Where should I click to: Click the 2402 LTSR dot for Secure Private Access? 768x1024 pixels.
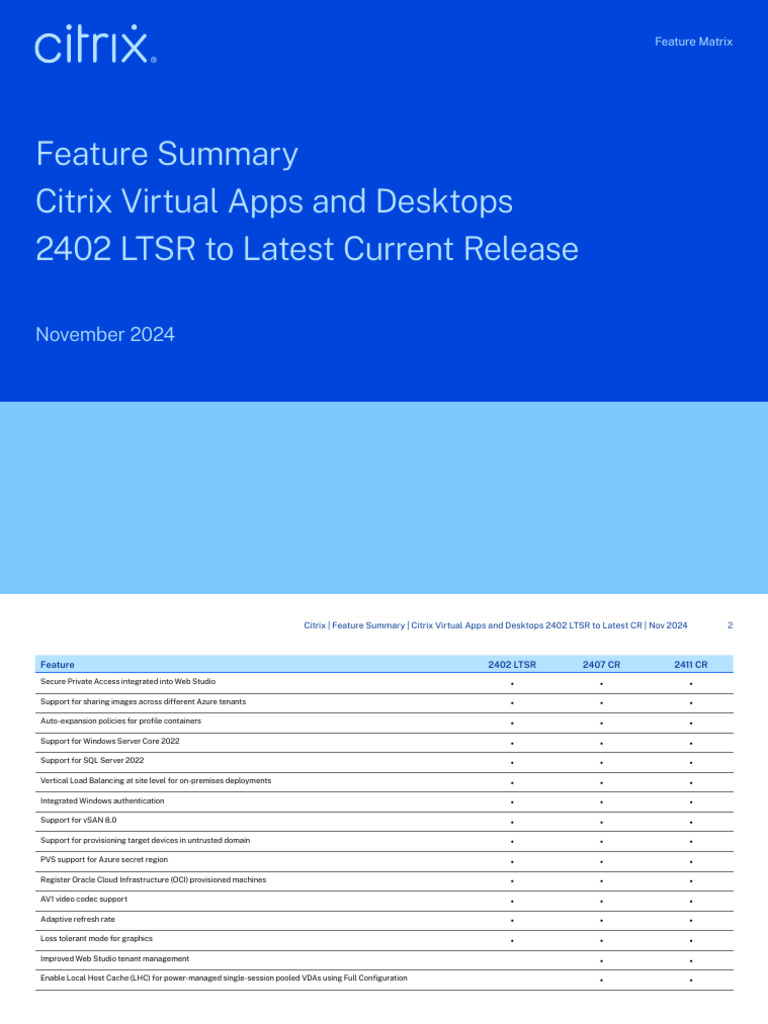click(x=512, y=684)
